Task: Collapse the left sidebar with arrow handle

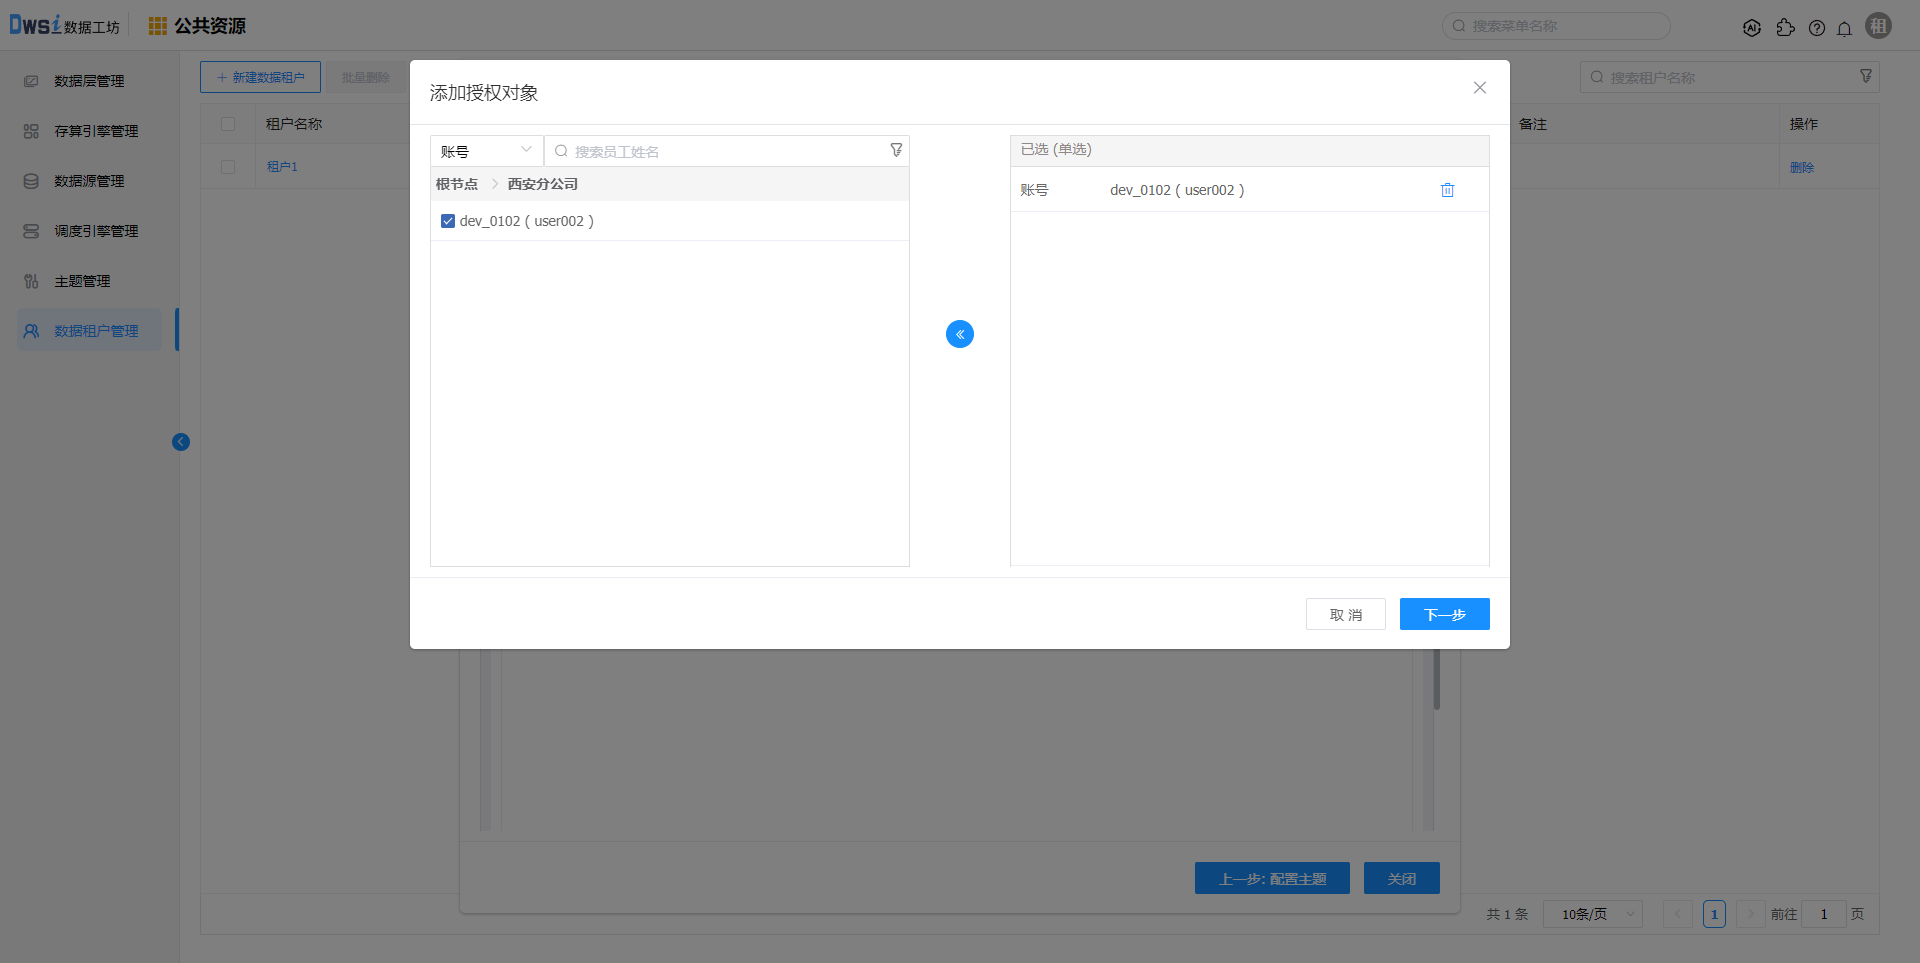Action: (181, 442)
